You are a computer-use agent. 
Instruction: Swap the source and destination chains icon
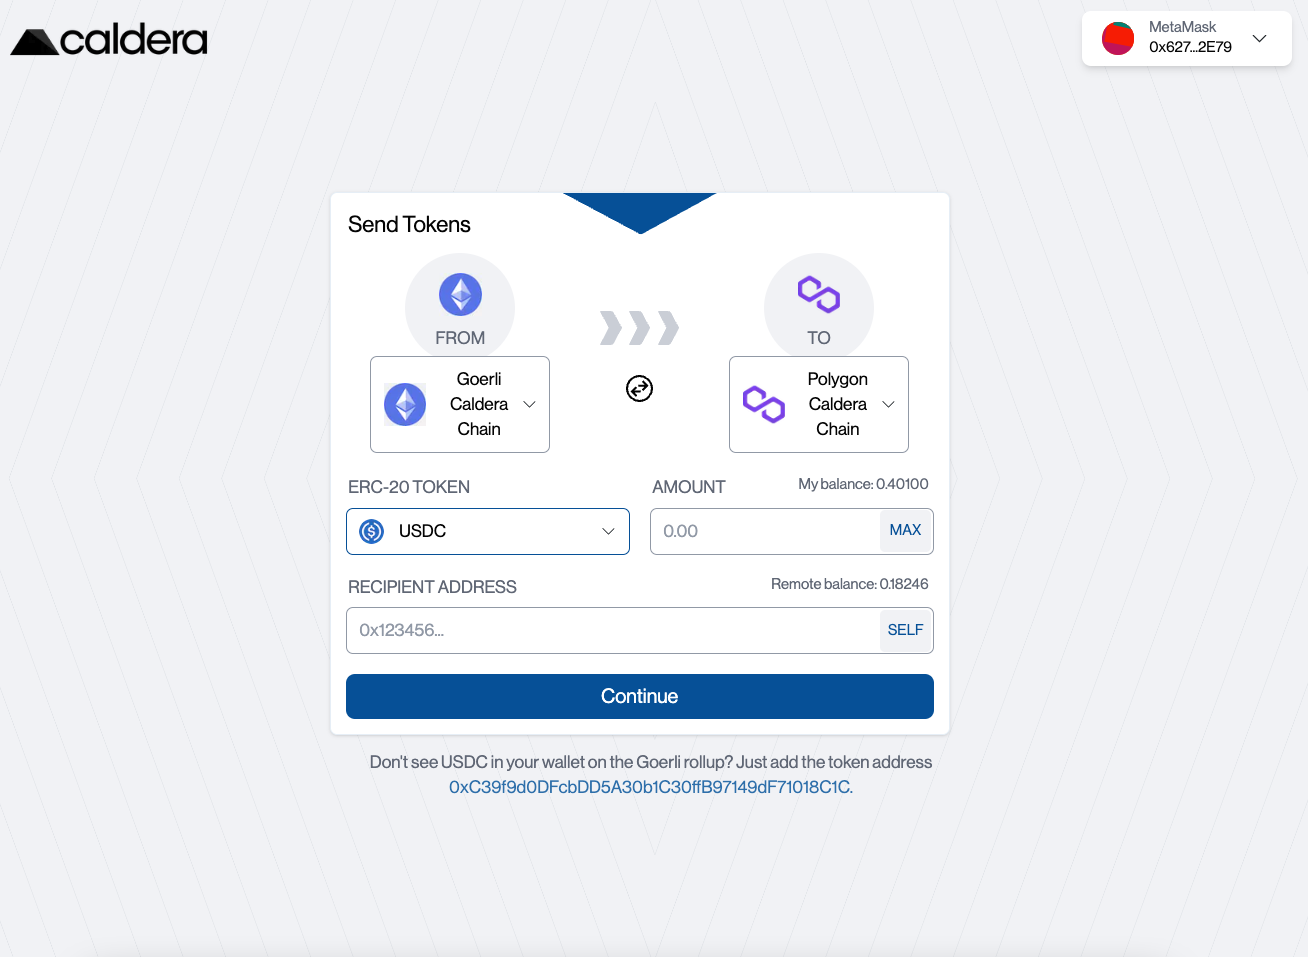click(639, 388)
